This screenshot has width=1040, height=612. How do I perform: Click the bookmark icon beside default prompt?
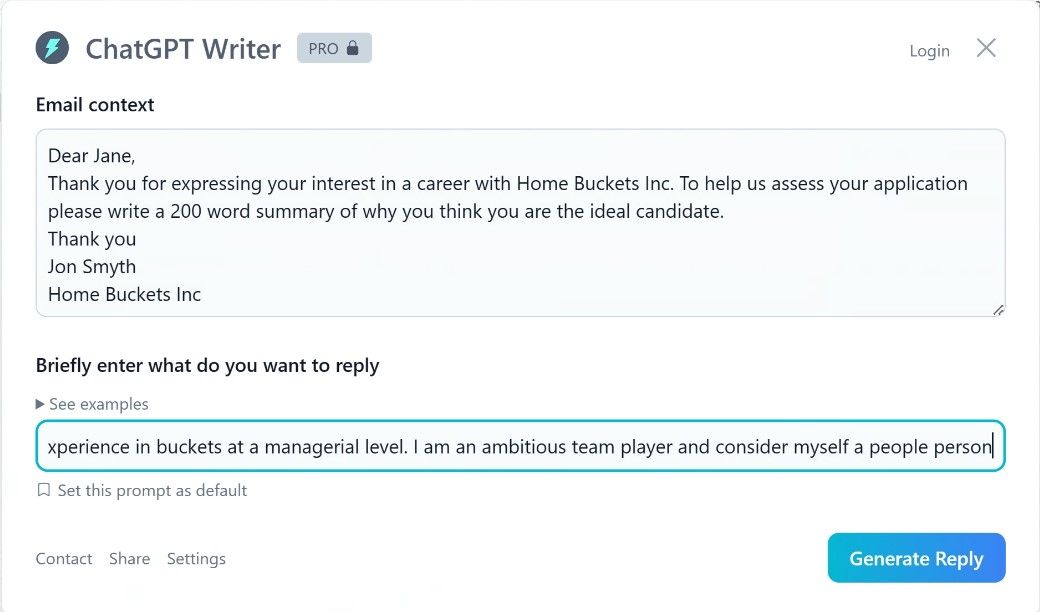pyautogui.click(x=43, y=490)
